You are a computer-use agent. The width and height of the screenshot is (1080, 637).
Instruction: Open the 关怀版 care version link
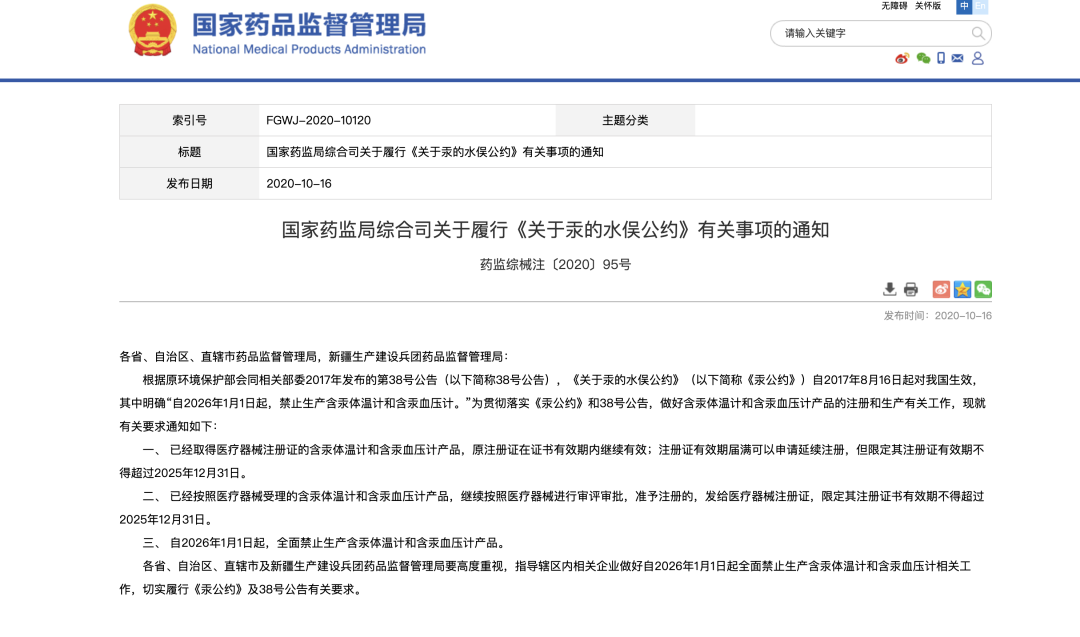[928, 6]
